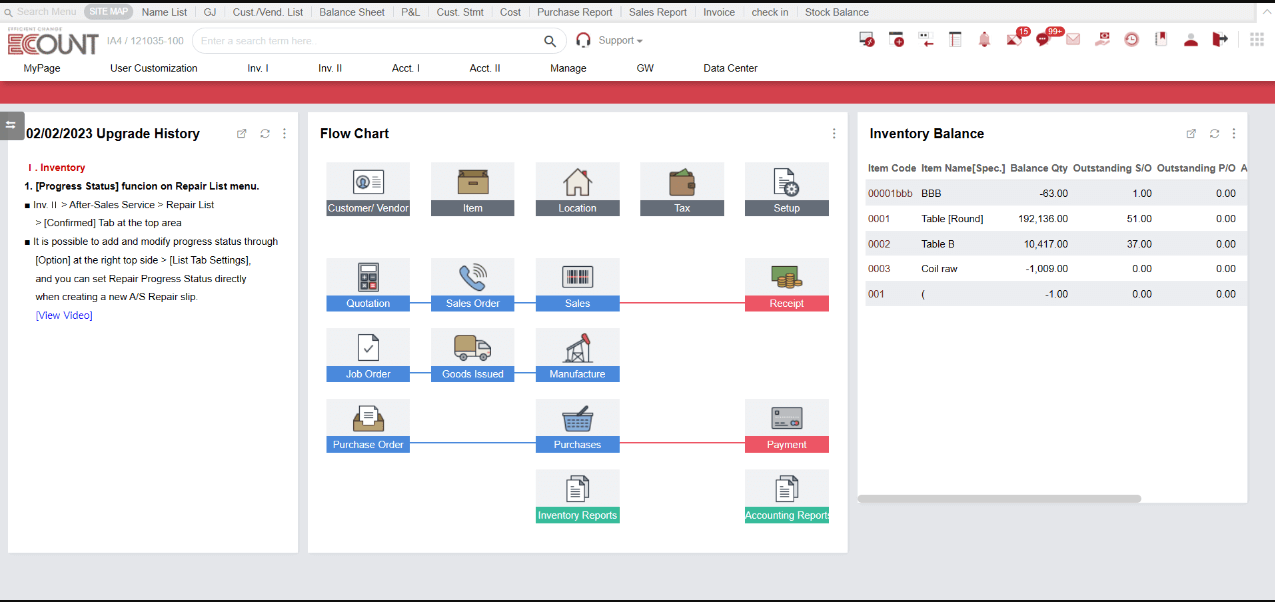Screen dimensions: 1275x602
Task: Click the notification bell icon
Action: pyautogui.click(x=985, y=38)
